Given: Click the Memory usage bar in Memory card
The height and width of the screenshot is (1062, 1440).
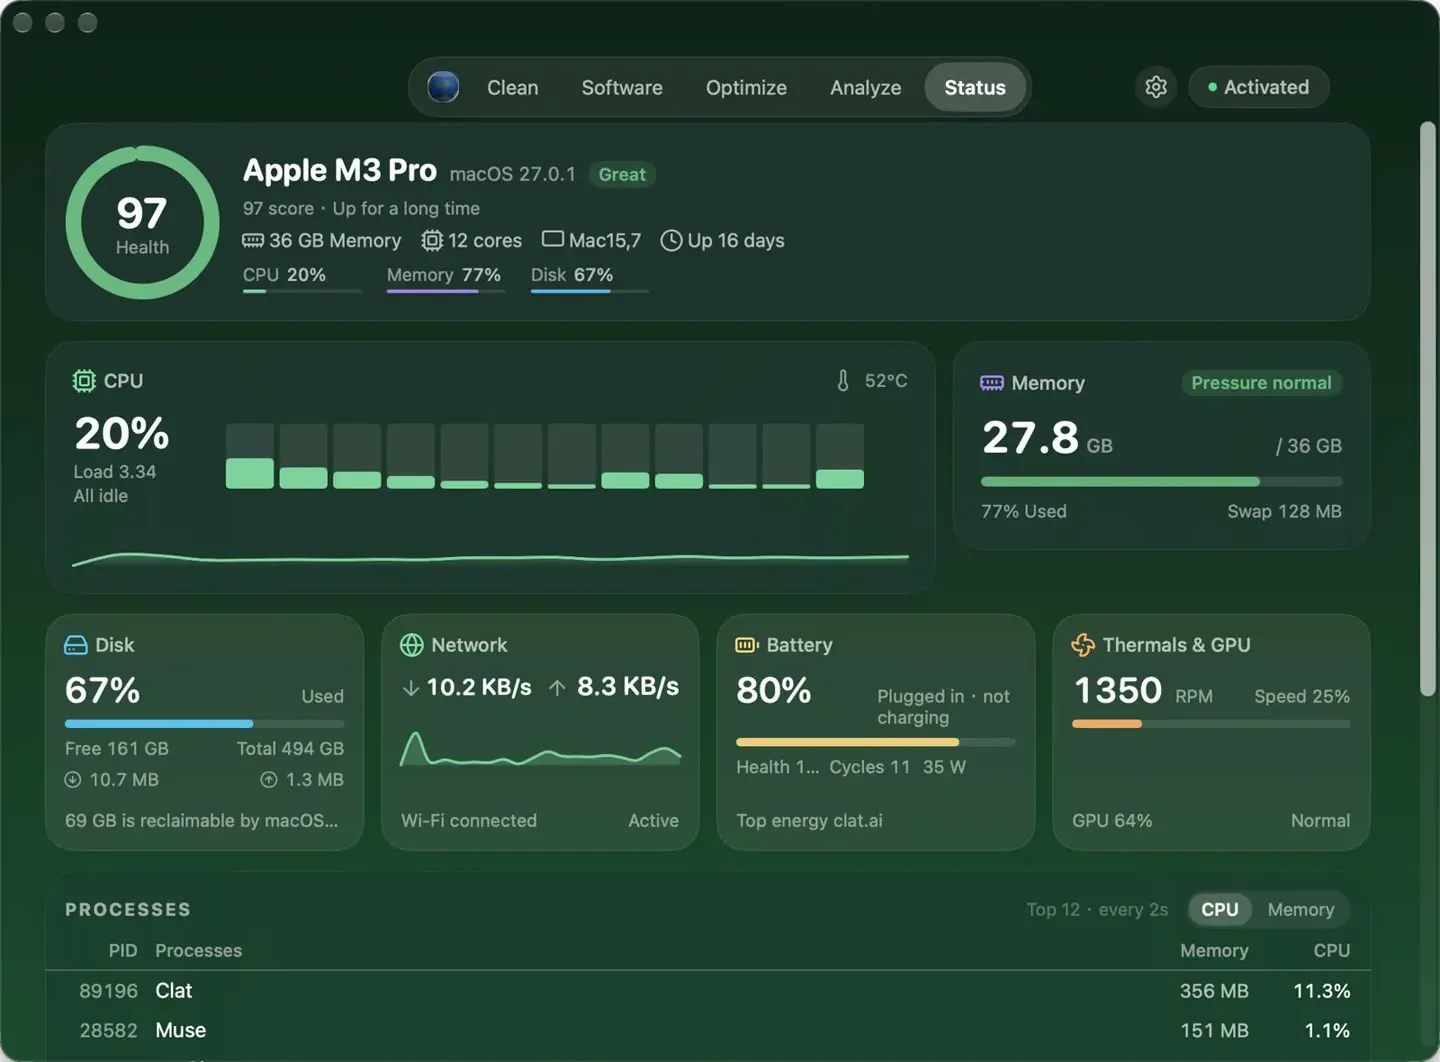Looking at the screenshot, I should tap(1161, 482).
